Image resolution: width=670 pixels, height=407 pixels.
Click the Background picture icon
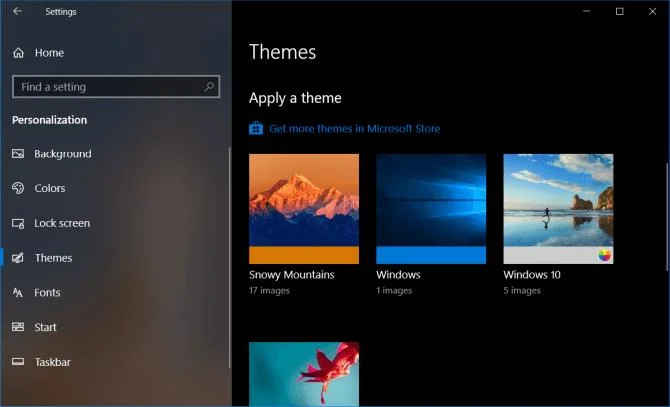18,154
